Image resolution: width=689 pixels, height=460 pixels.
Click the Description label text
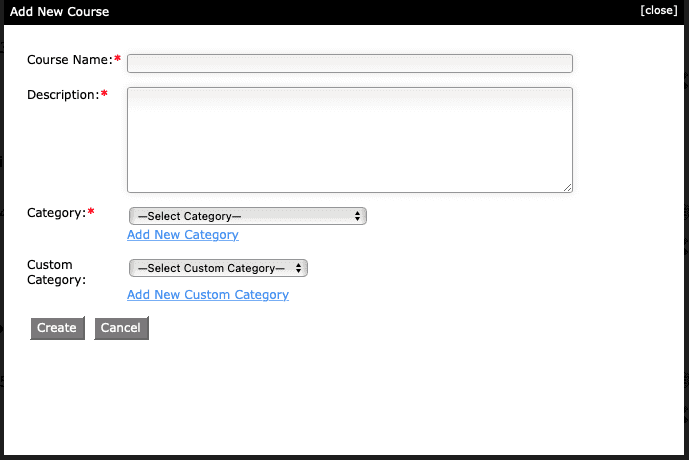(x=63, y=95)
